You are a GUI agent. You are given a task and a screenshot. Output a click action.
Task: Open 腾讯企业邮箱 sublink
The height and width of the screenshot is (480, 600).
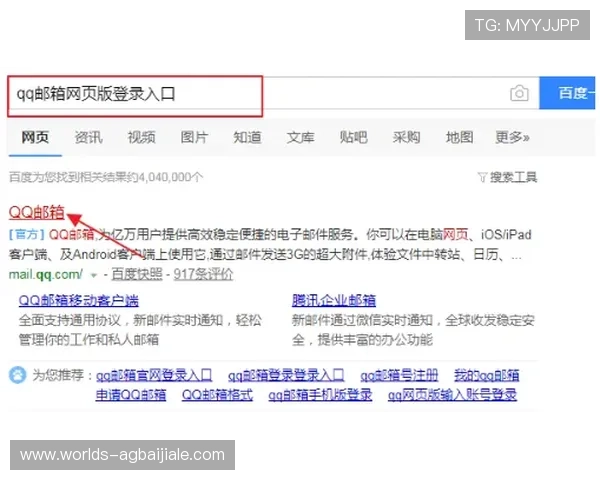(334, 300)
